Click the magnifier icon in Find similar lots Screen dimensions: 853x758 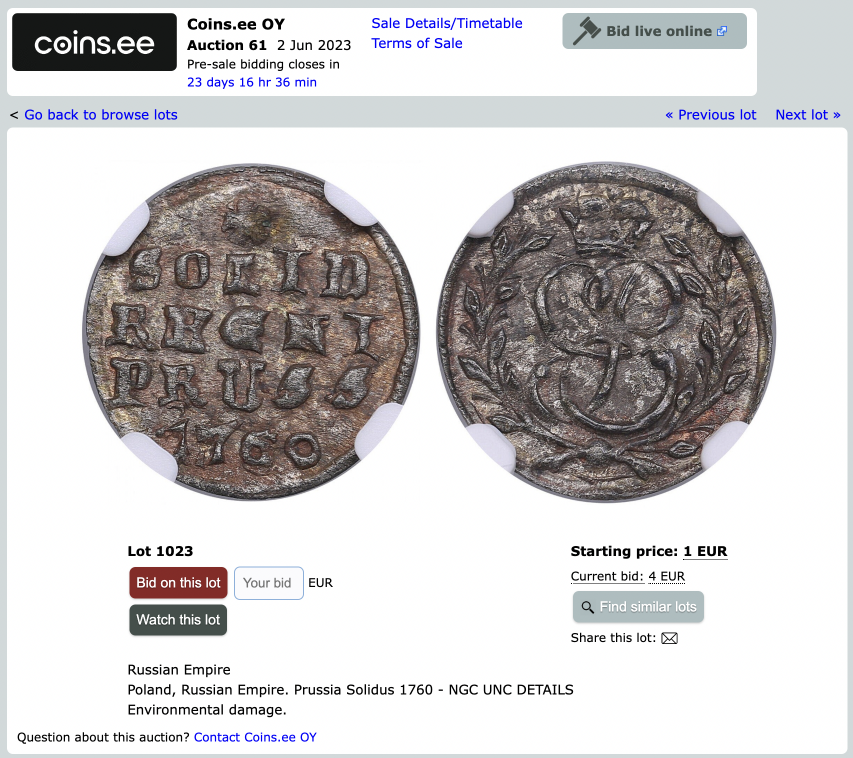pyautogui.click(x=587, y=607)
